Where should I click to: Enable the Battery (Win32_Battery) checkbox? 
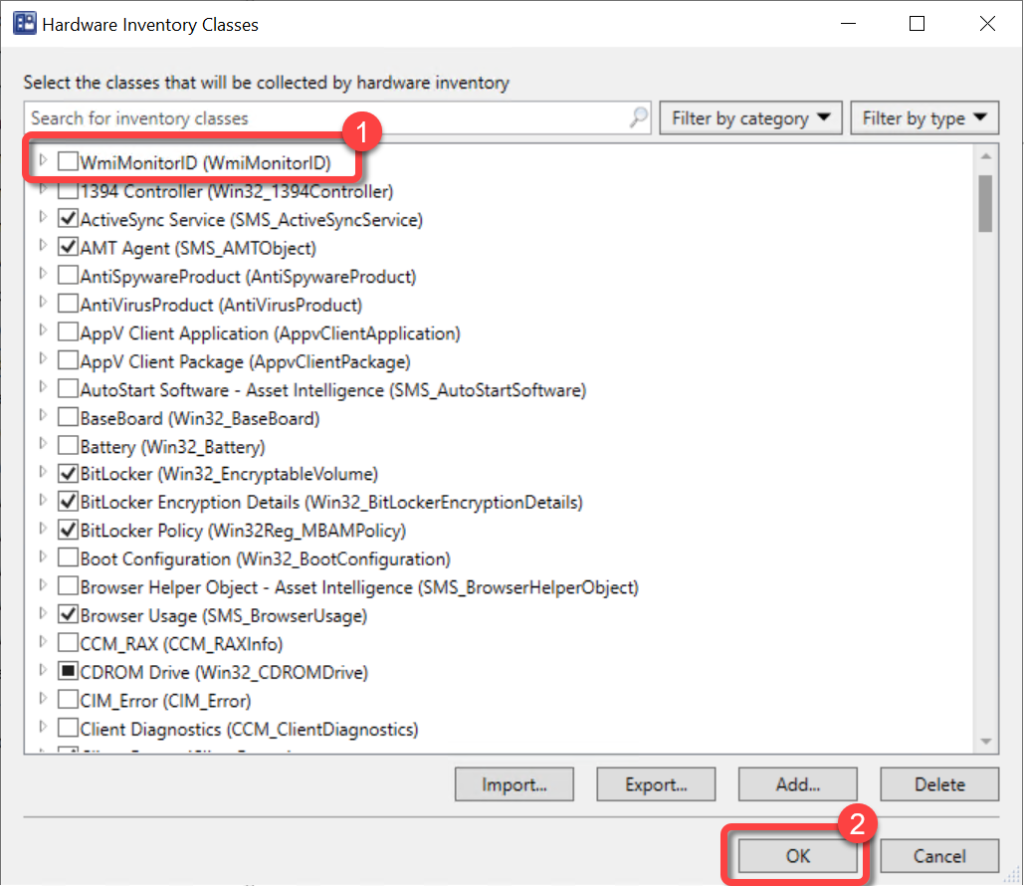pos(68,446)
